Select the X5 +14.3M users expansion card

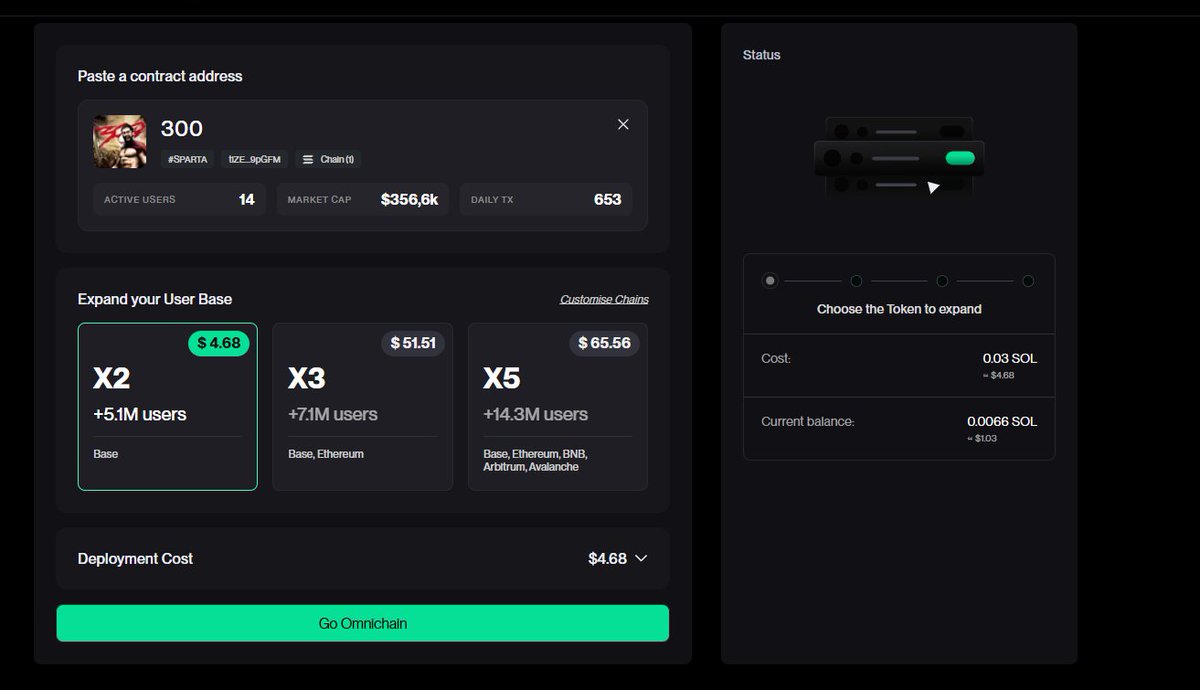click(557, 406)
